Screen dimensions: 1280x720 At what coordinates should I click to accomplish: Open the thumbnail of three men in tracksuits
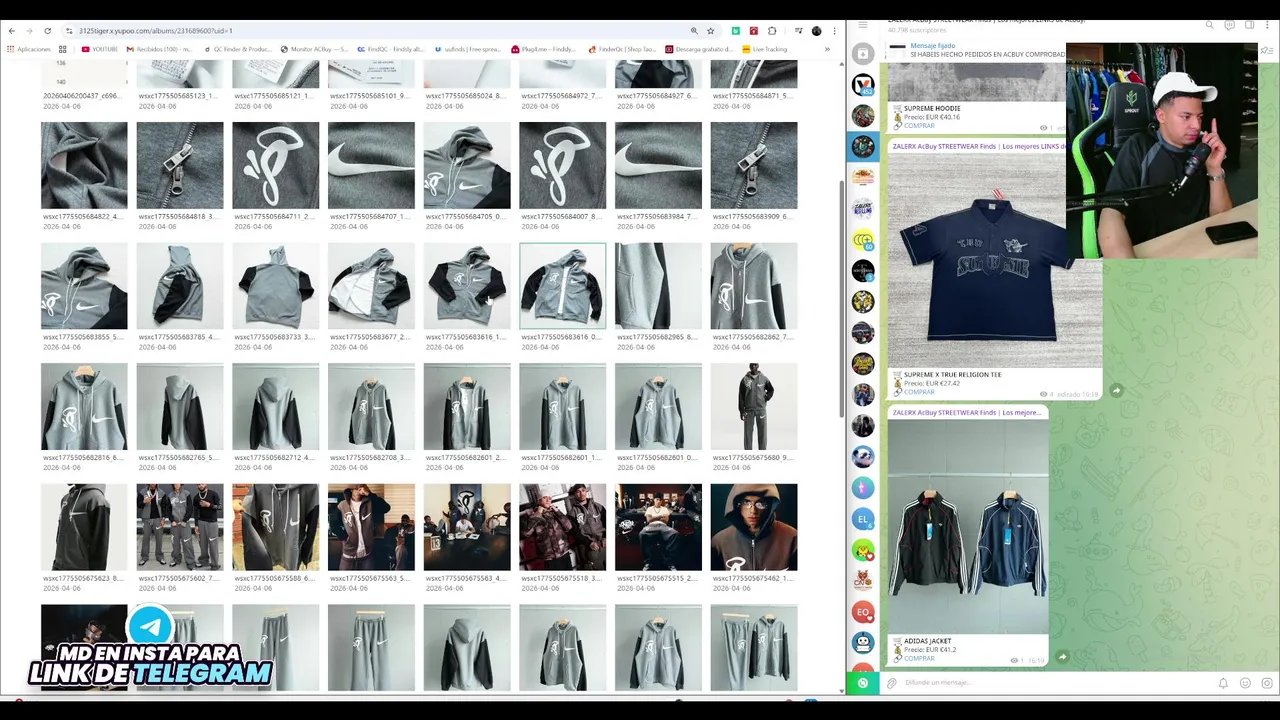180,527
